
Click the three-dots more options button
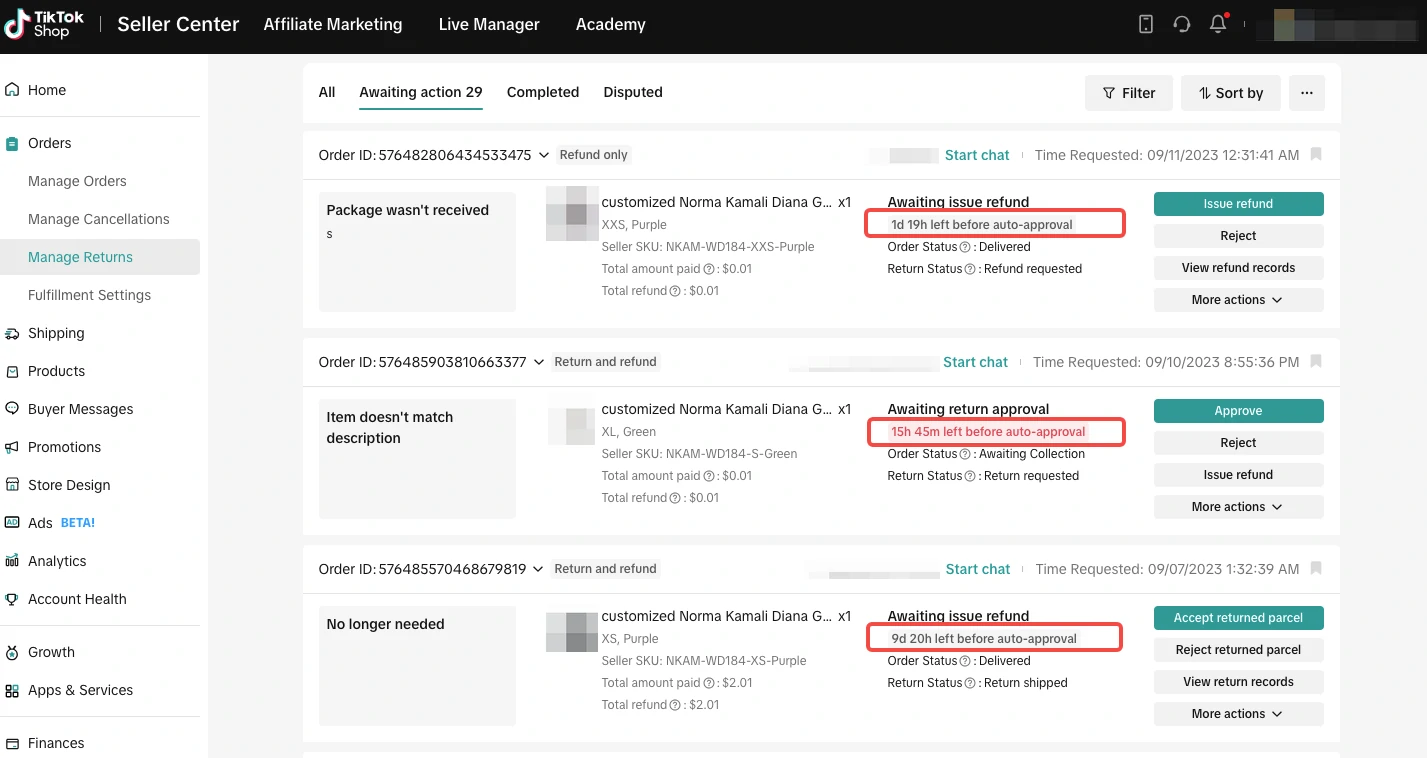coord(1306,93)
